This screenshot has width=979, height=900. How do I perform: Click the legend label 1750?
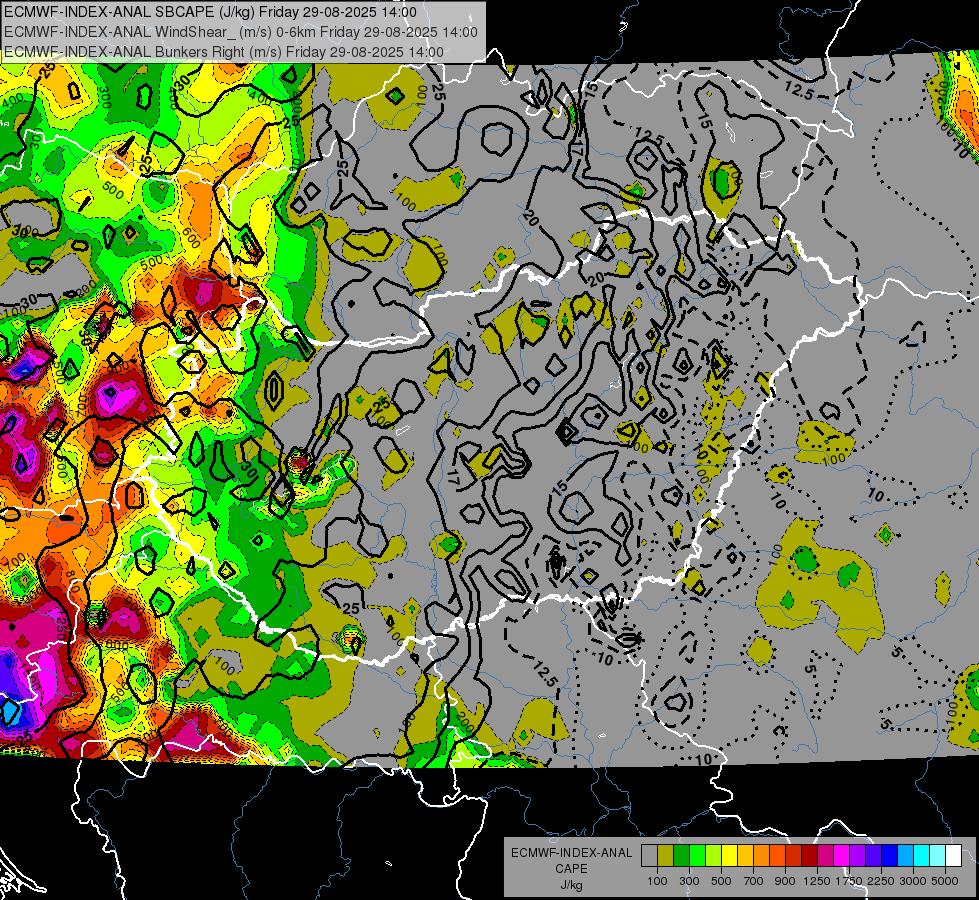click(849, 881)
